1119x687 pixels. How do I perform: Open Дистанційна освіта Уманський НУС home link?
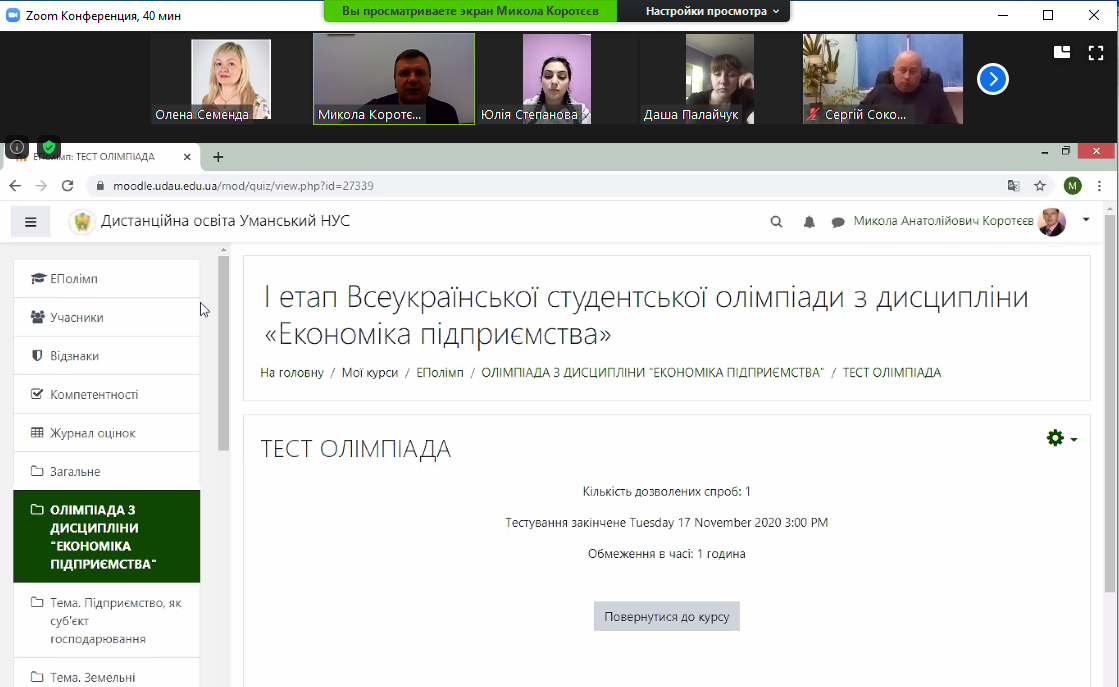[226, 221]
